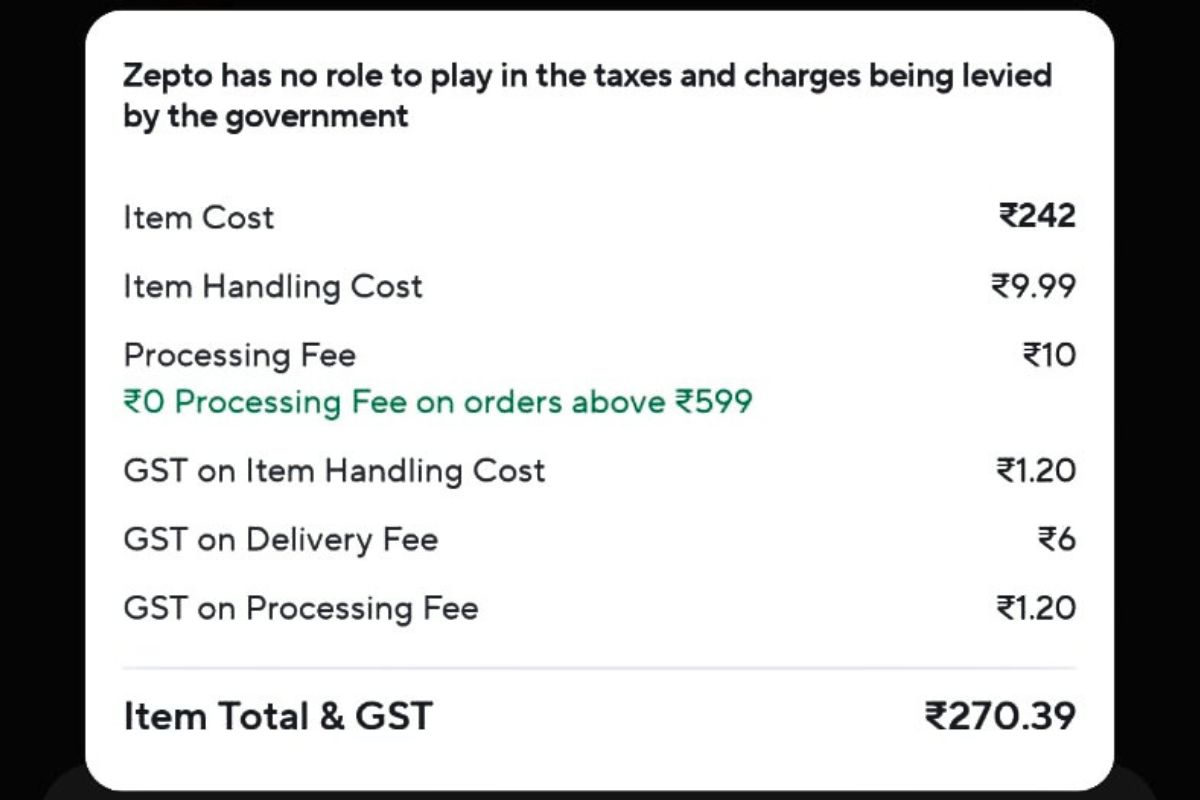Select the Item Cost label
1200x800 pixels.
pos(198,217)
